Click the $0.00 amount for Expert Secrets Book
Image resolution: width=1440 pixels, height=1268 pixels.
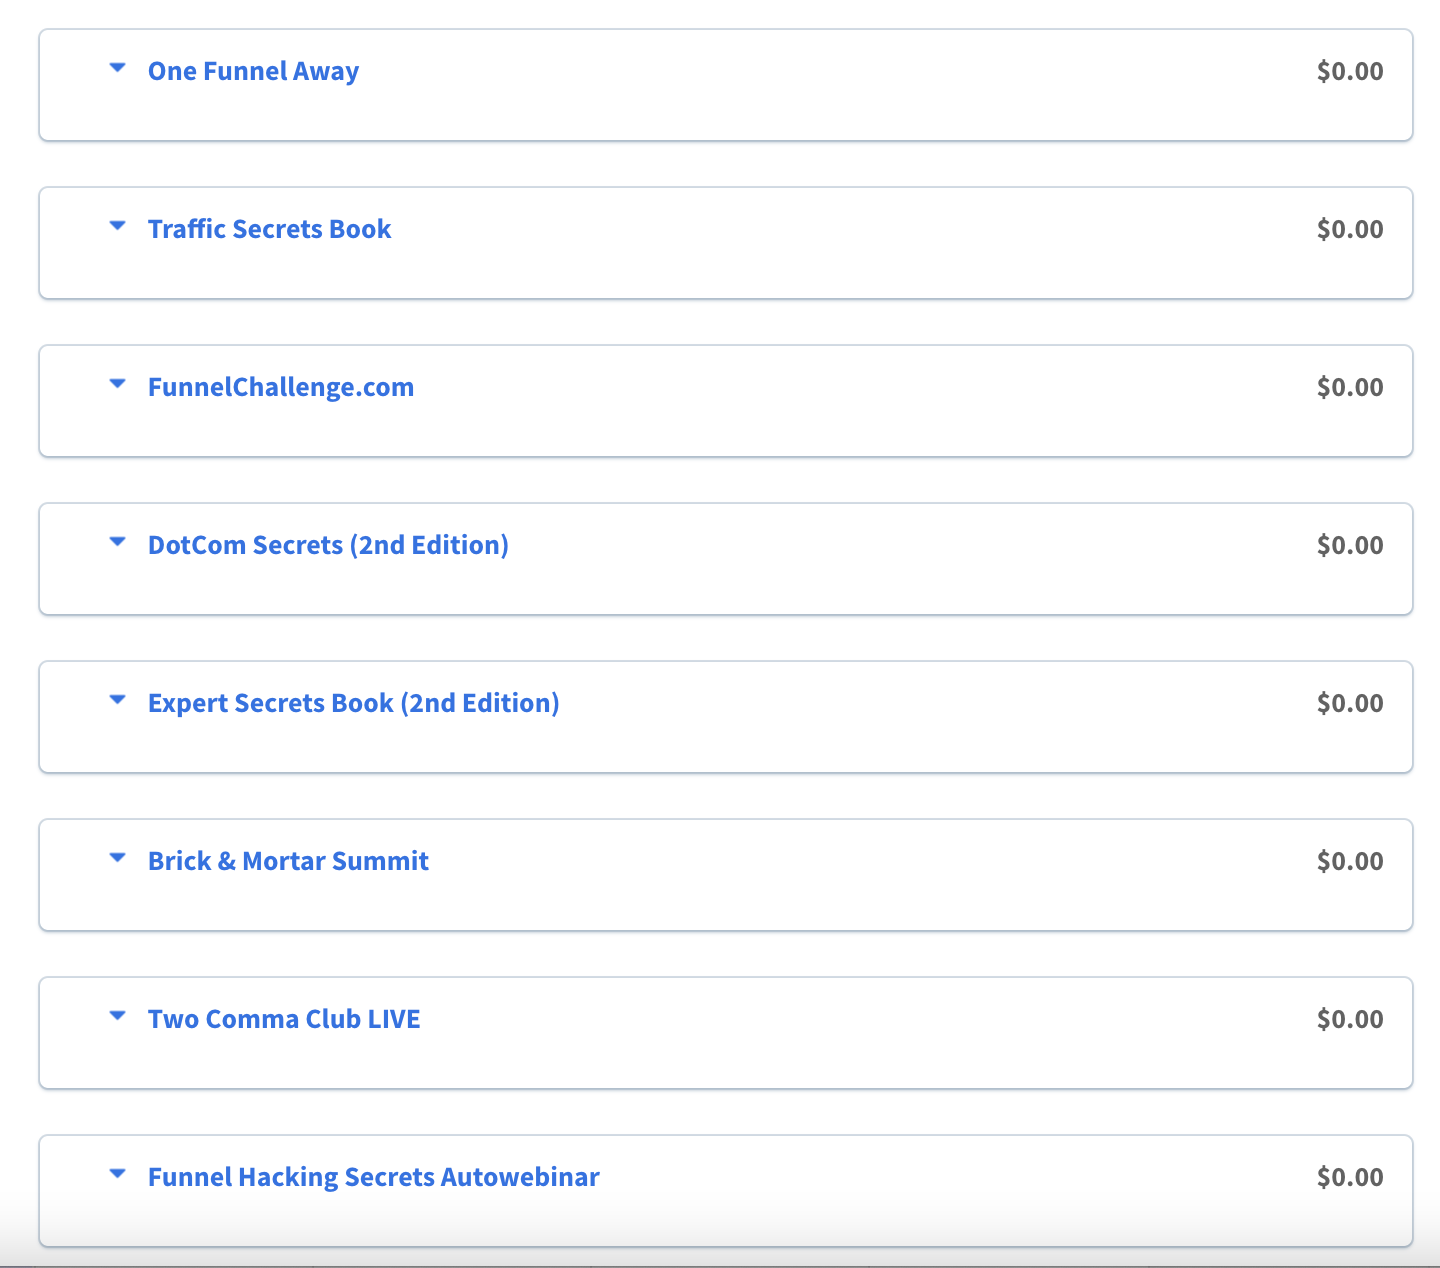(1350, 703)
